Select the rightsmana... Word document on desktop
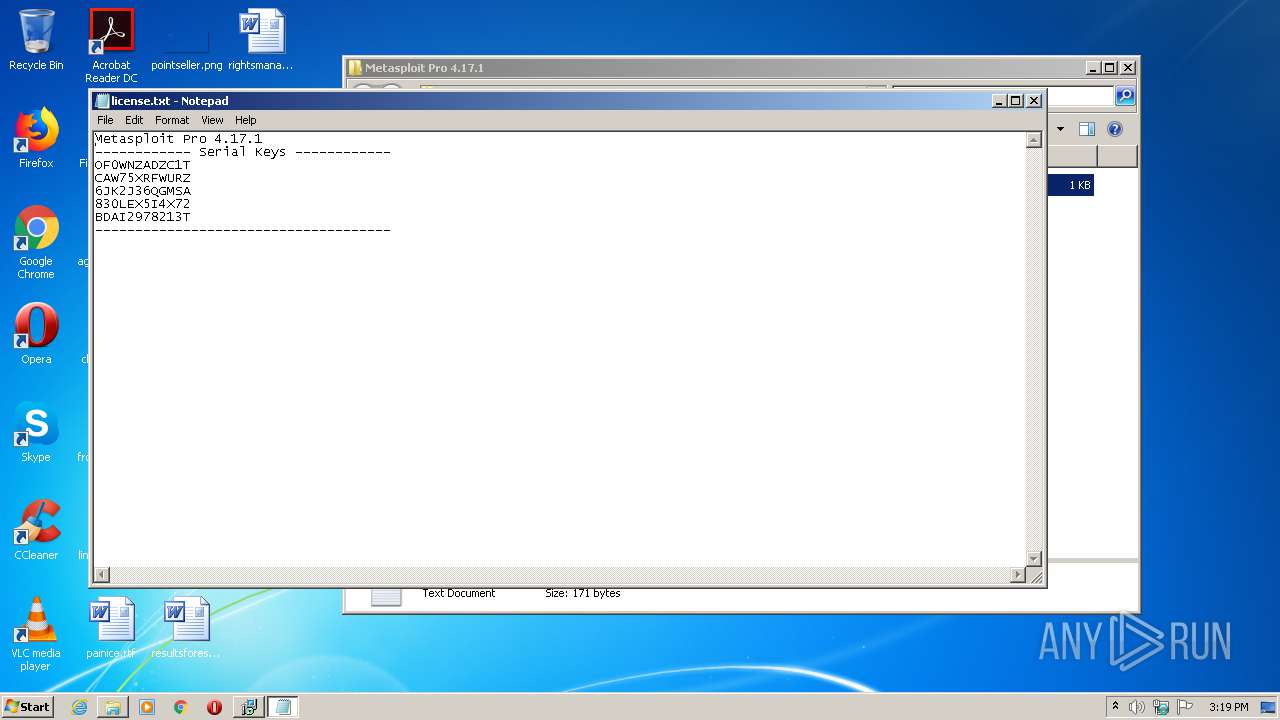 coord(261,40)
